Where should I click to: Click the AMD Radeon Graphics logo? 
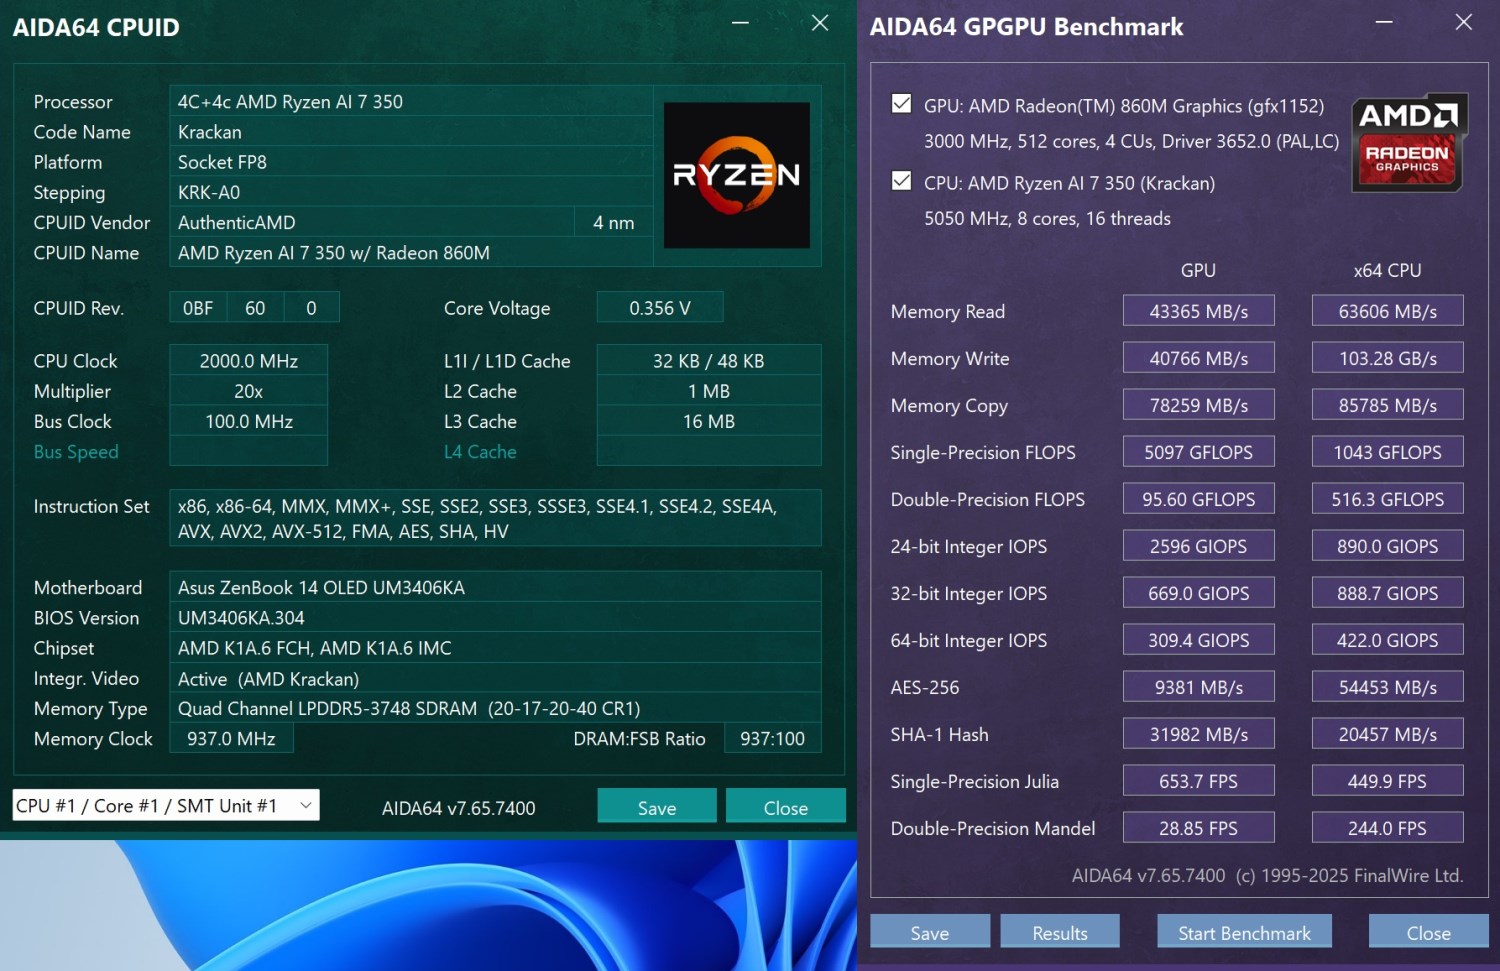pyautogui.click(x=1408, y=142)
